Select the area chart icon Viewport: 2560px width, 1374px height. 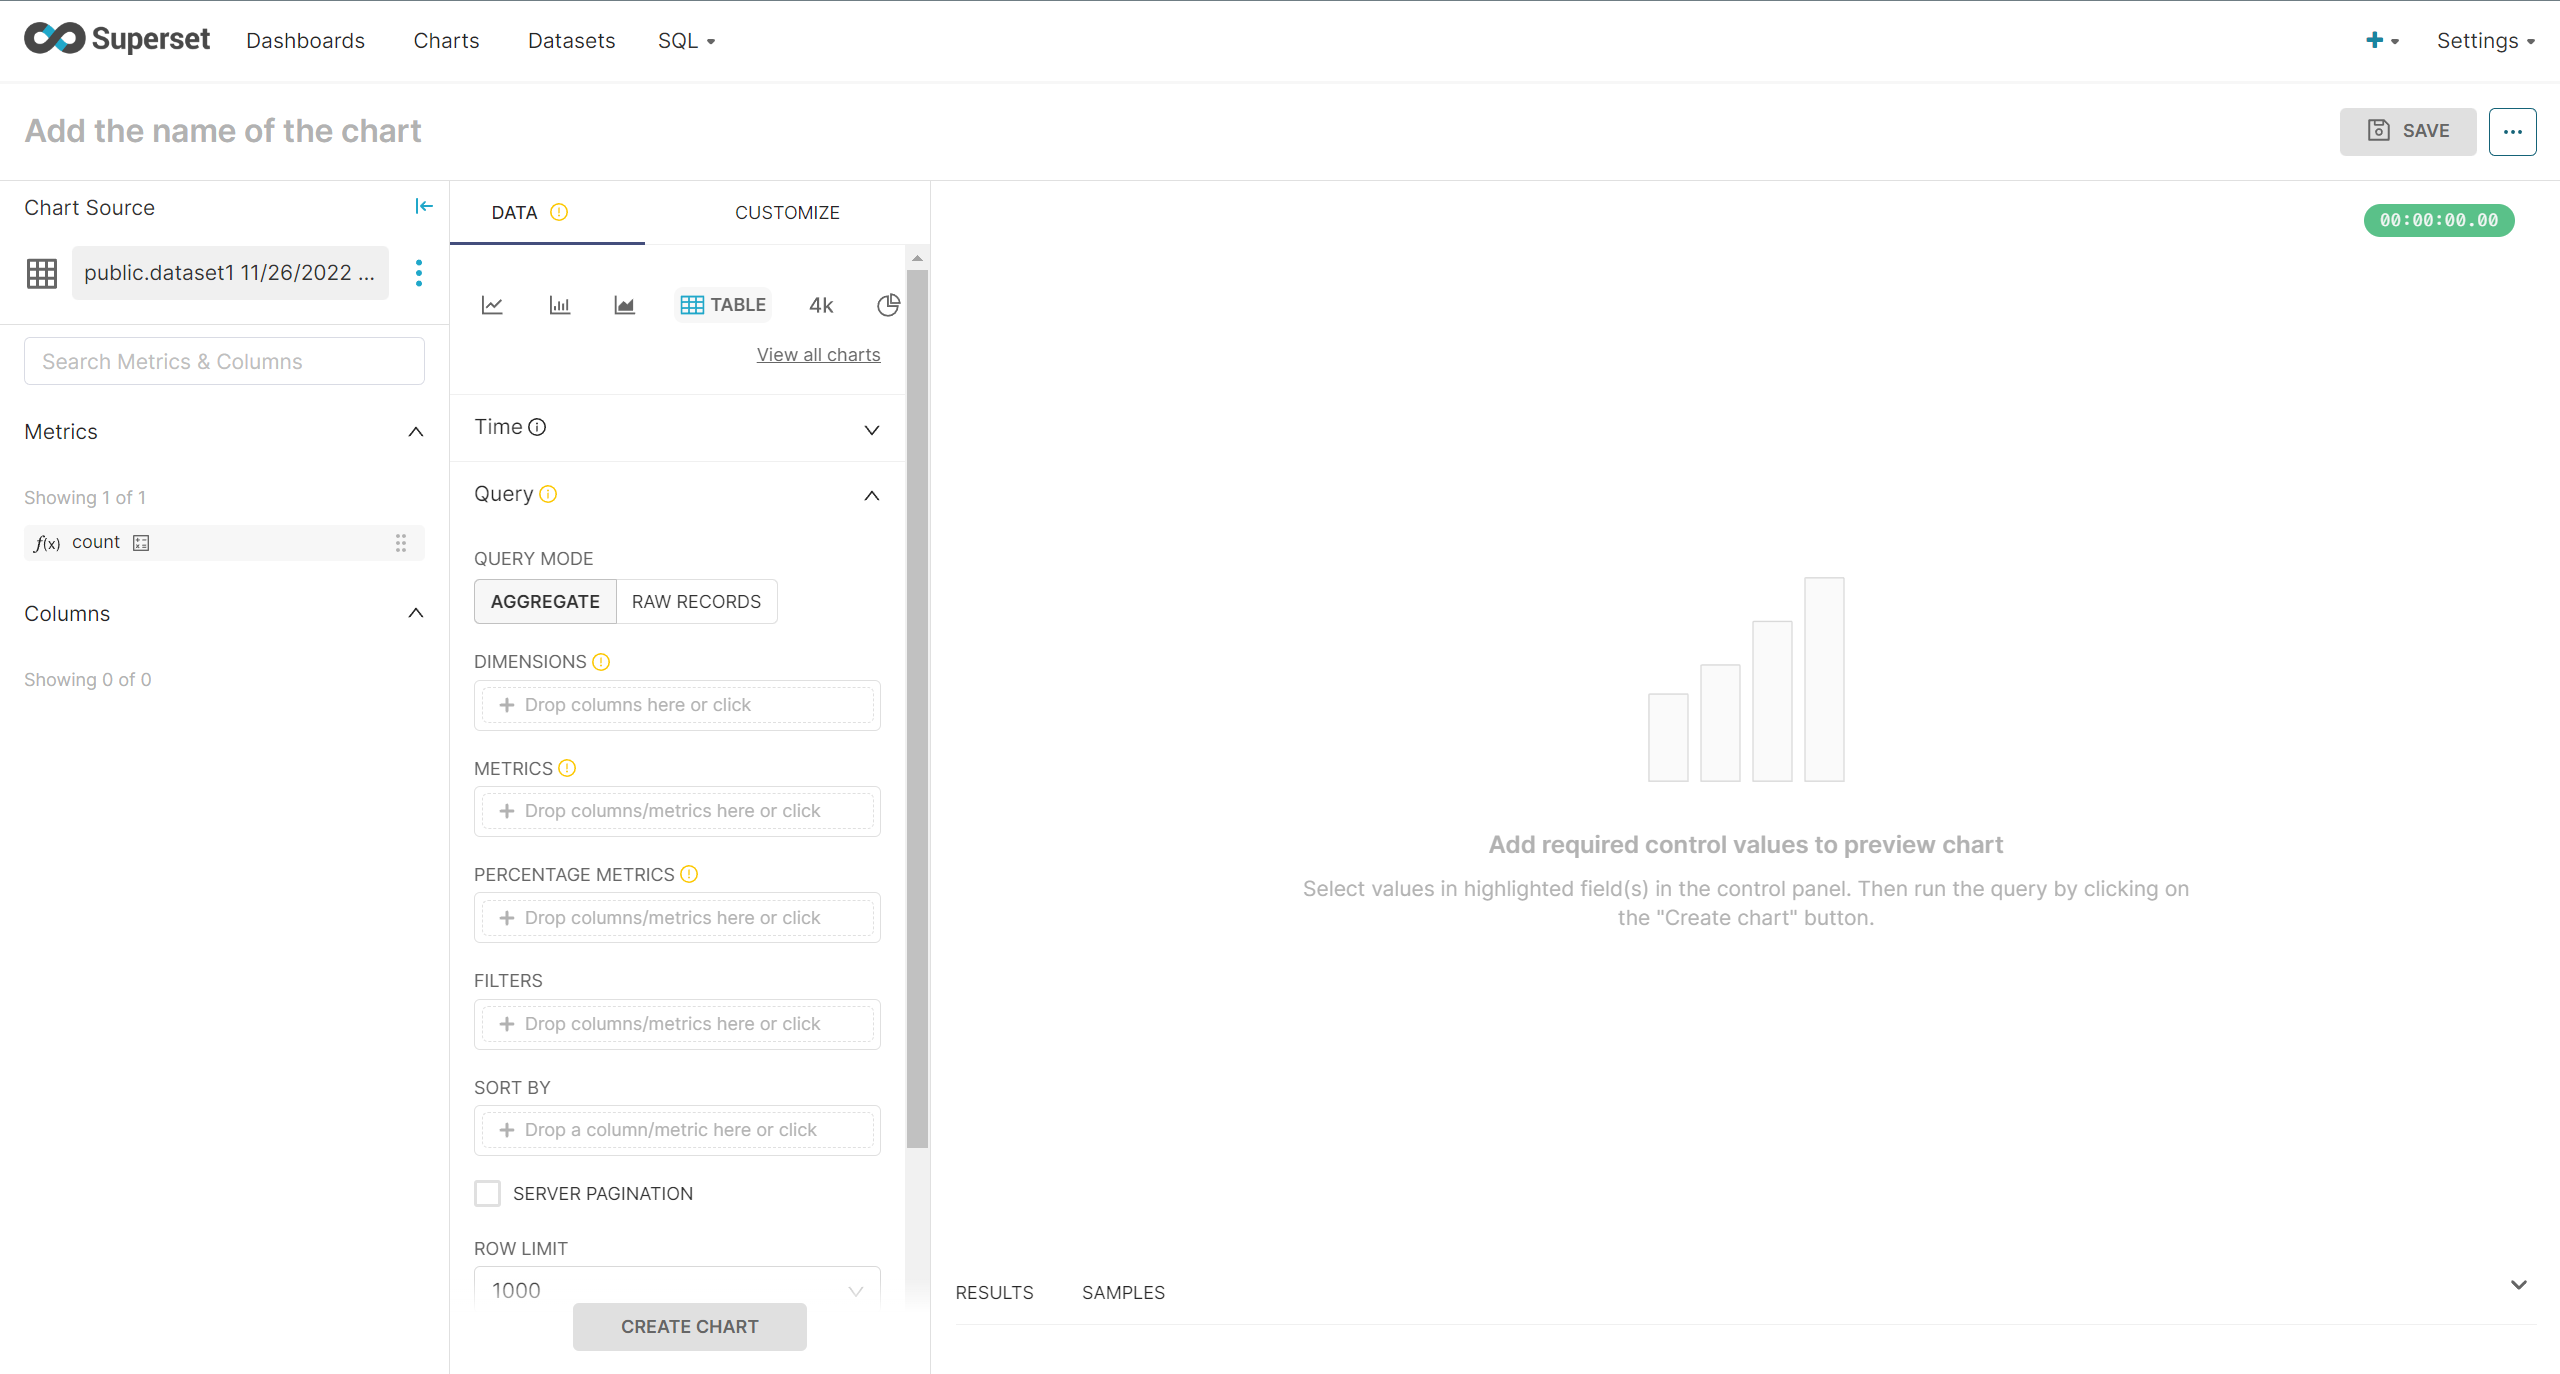point(624,305)
